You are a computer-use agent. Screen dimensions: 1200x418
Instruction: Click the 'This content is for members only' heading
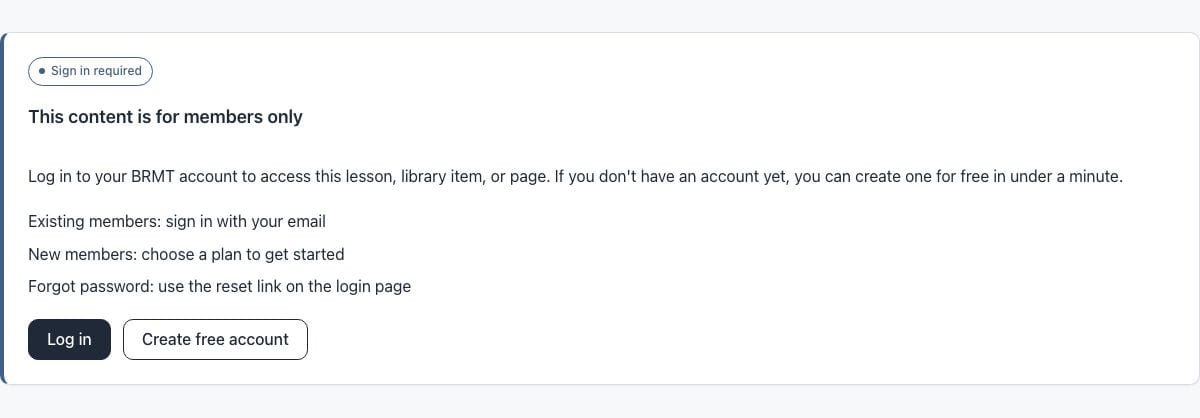165,117
